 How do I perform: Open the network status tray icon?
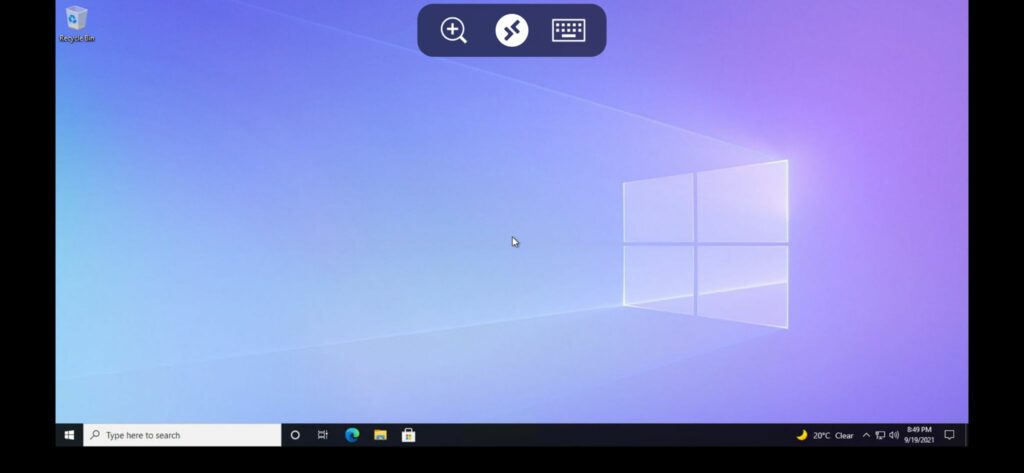pos(880,435)
